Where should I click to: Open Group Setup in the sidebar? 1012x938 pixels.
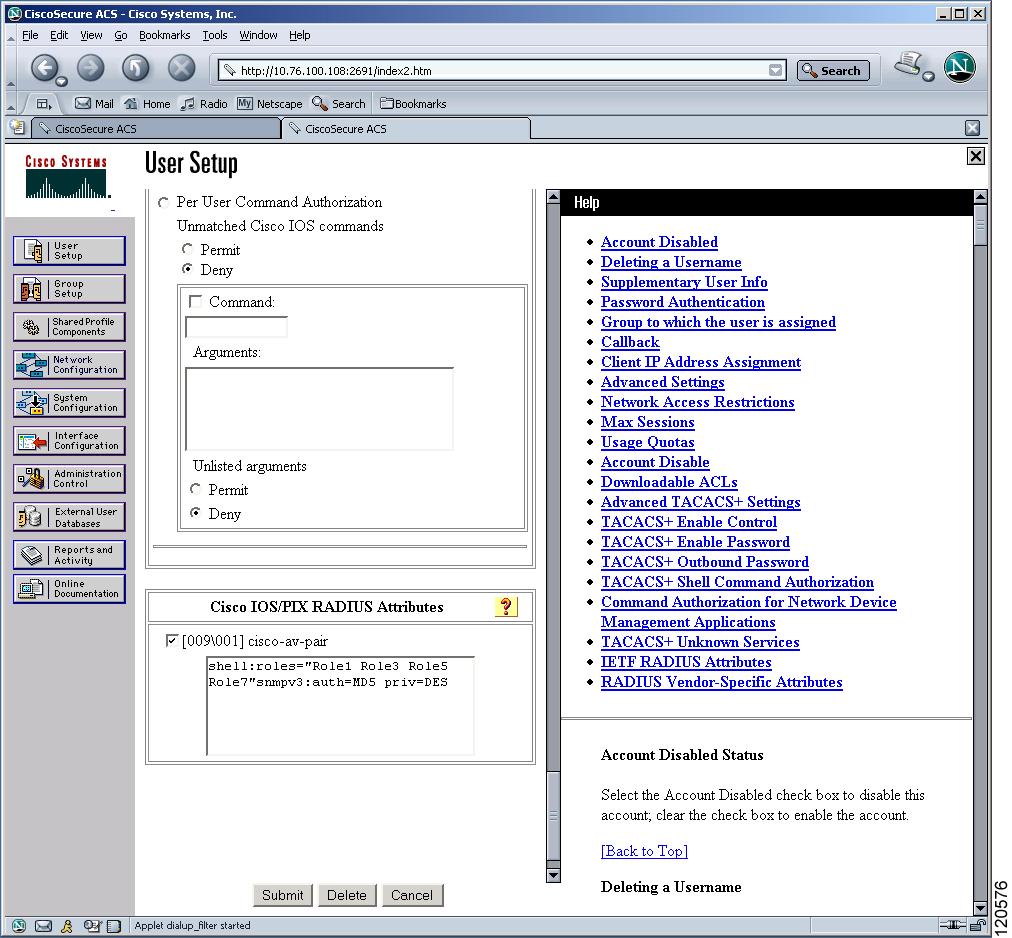(x=69, y=289)
